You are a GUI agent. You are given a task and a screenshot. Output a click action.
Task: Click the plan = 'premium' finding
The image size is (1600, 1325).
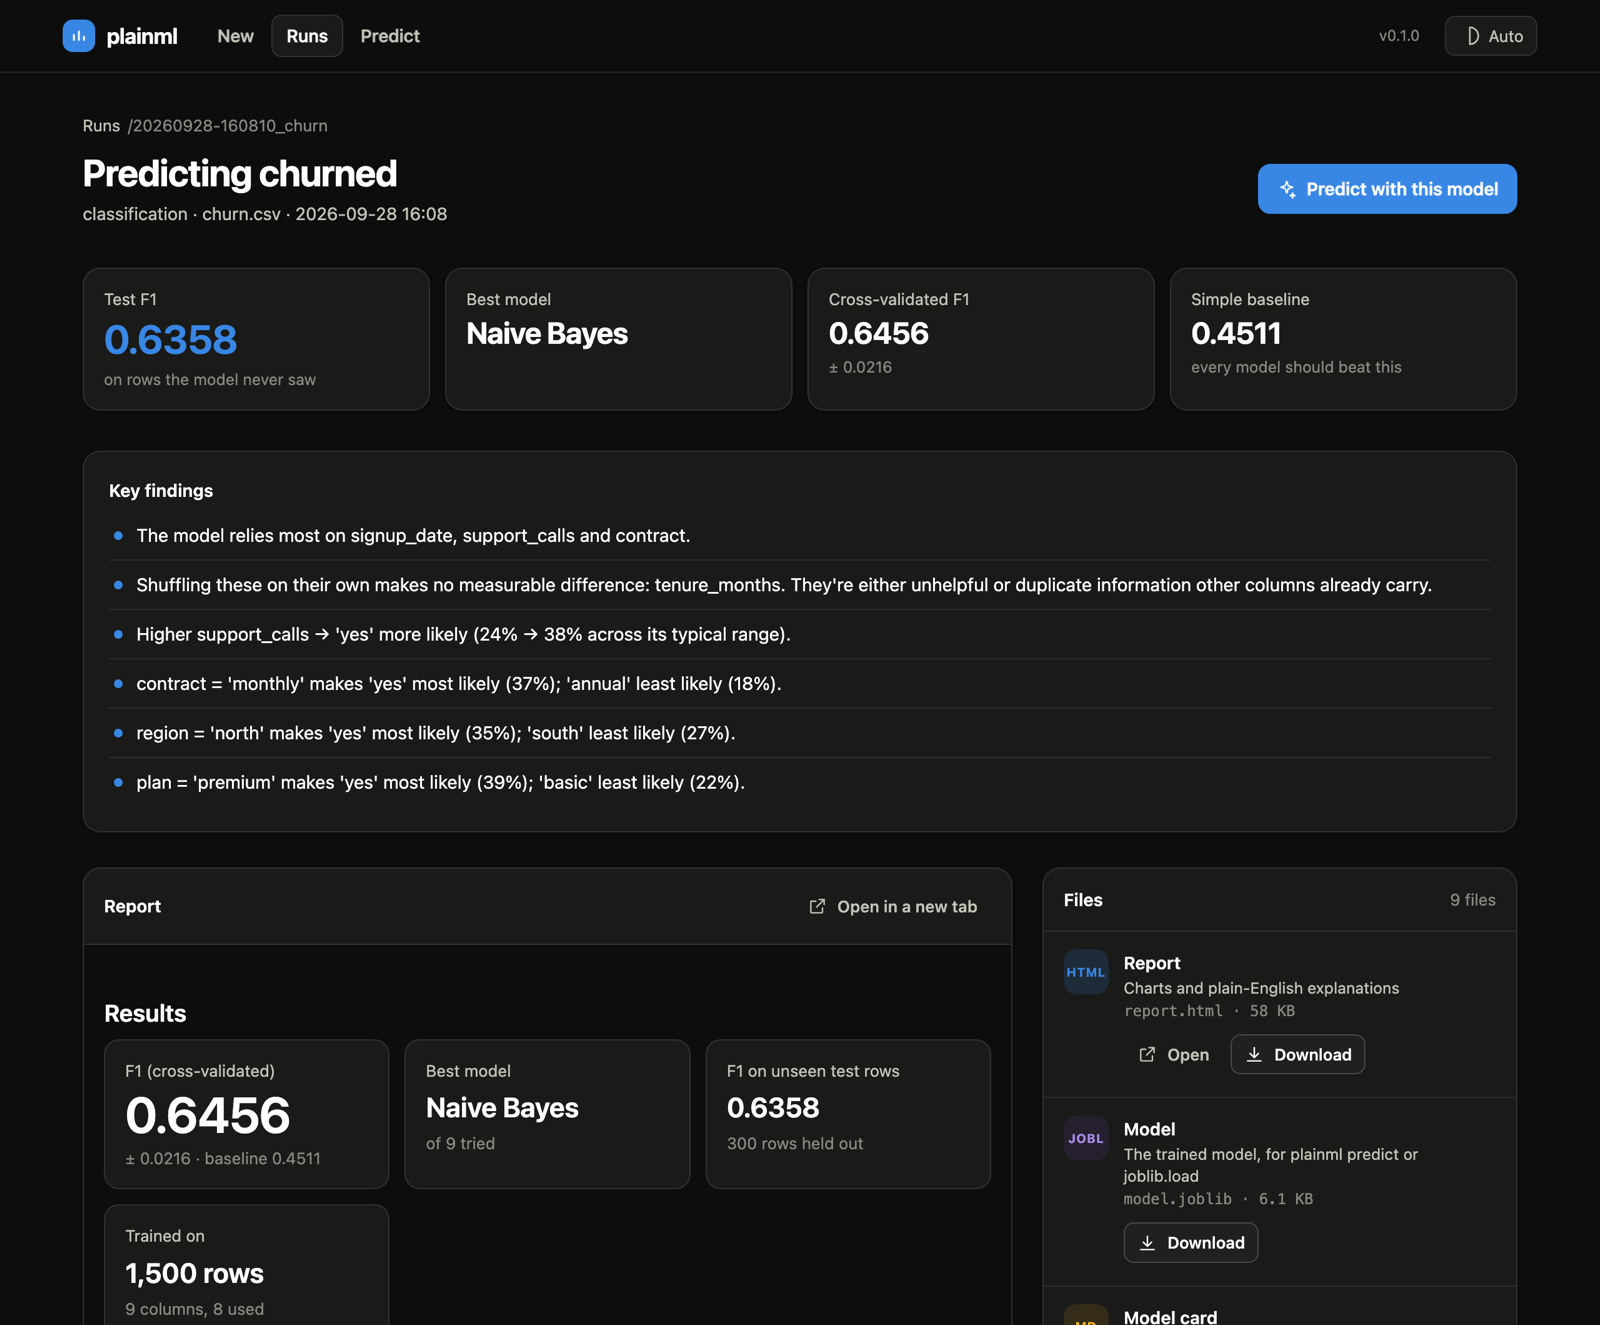click(441, 782)
